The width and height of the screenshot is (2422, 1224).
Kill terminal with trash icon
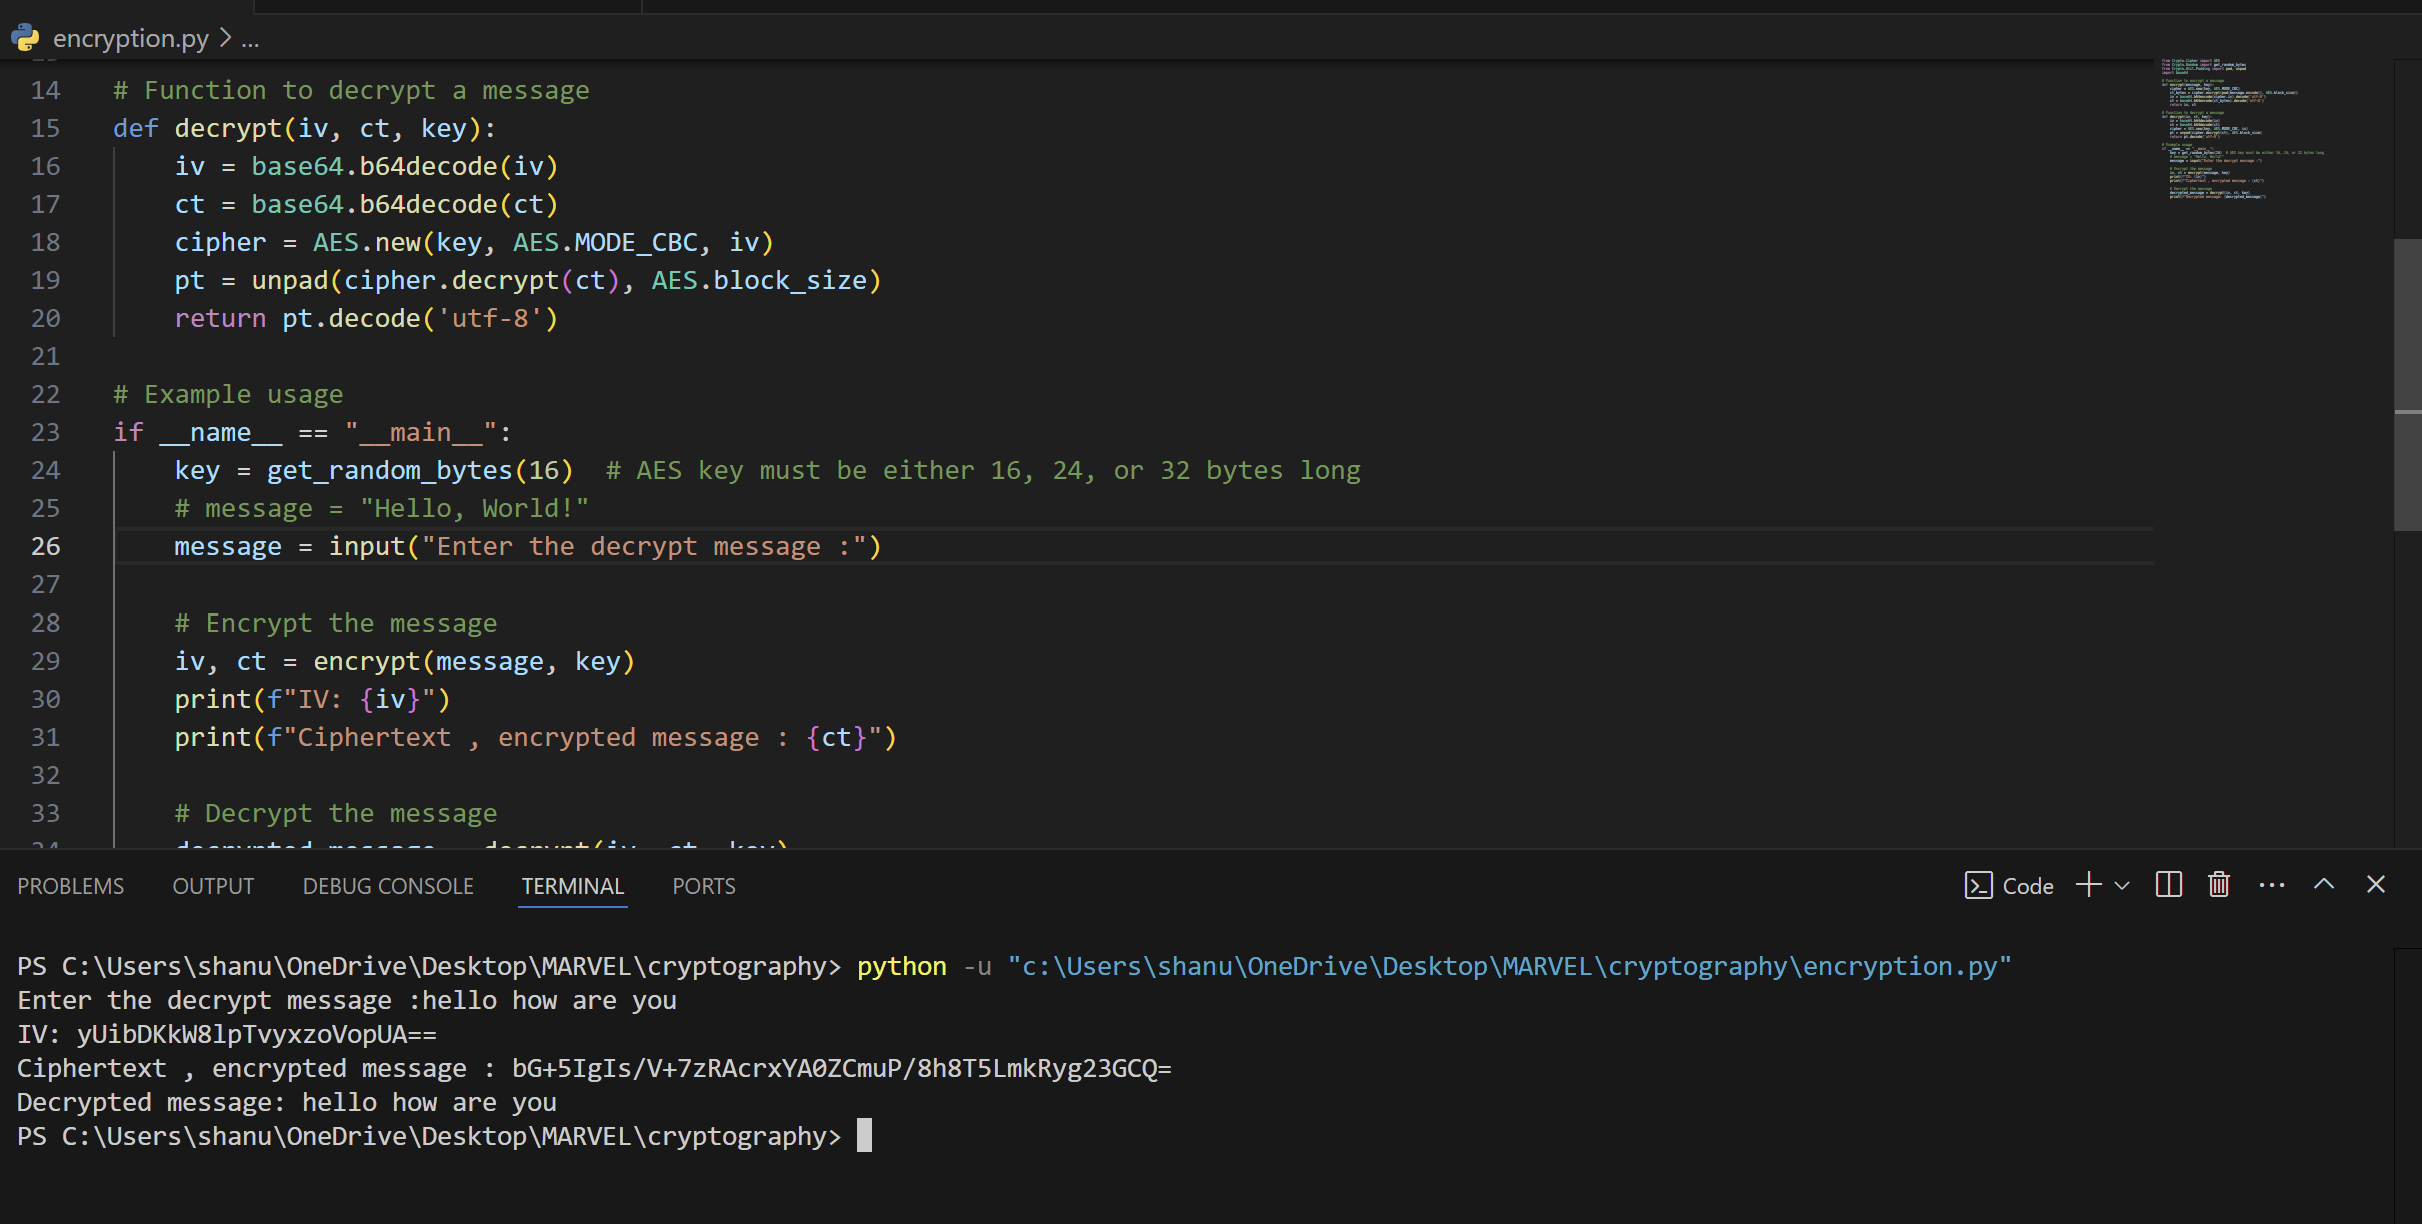[x=2219, y=885]
